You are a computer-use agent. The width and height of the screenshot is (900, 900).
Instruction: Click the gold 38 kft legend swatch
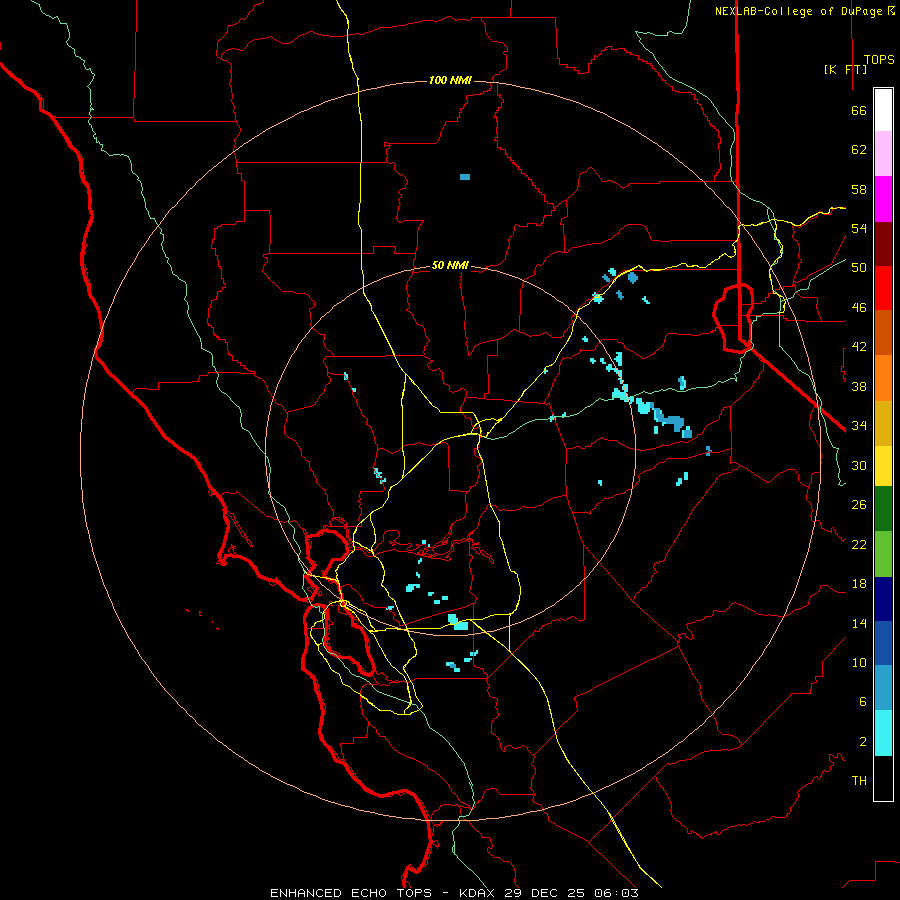click(883, 423)
